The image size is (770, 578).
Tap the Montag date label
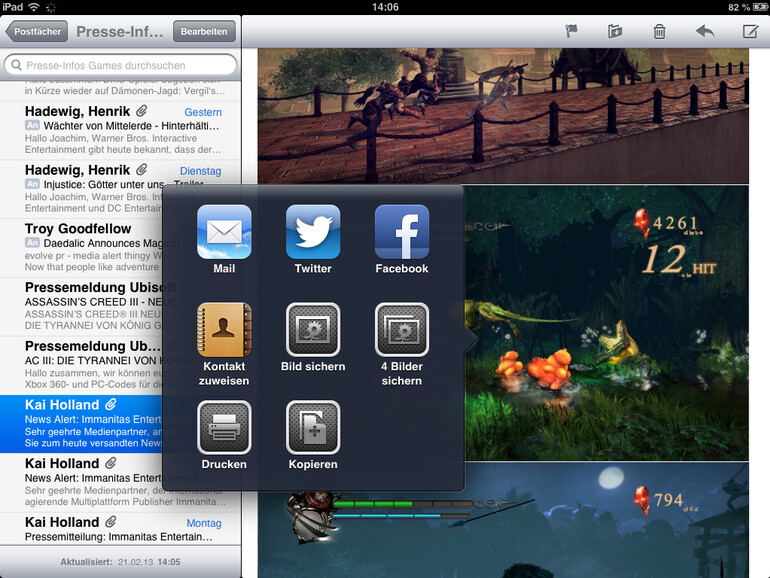(x=204, y=523)
